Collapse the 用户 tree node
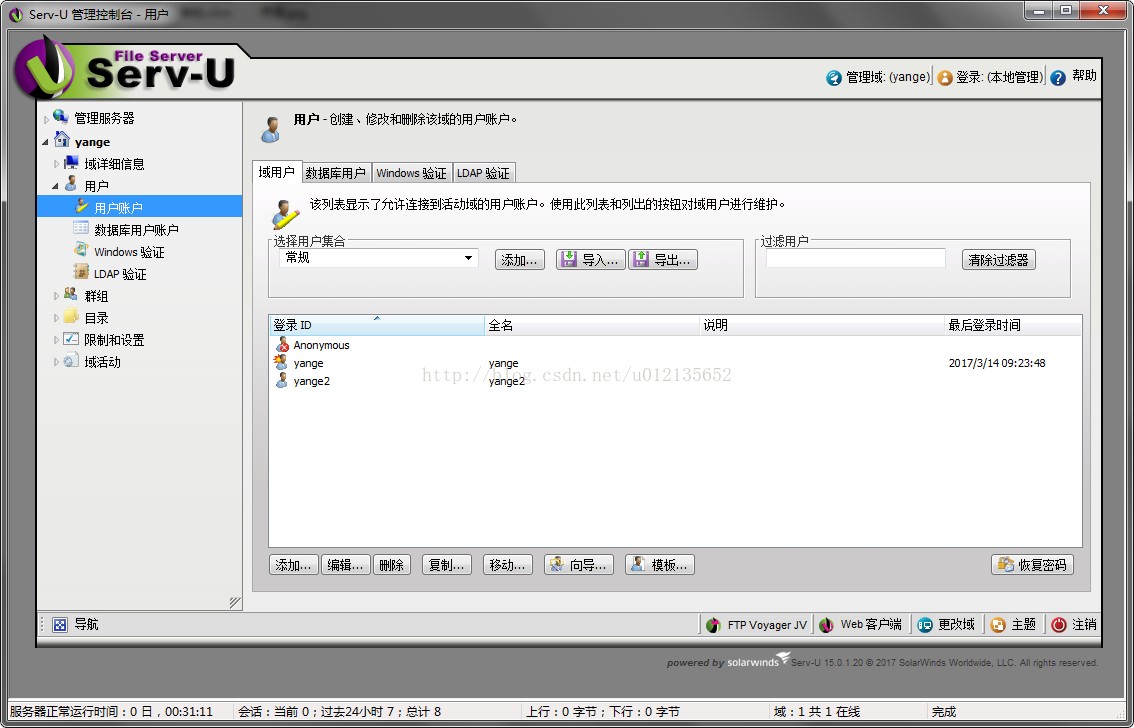This screenshot has width=1134, height=728. coord(56,186)
